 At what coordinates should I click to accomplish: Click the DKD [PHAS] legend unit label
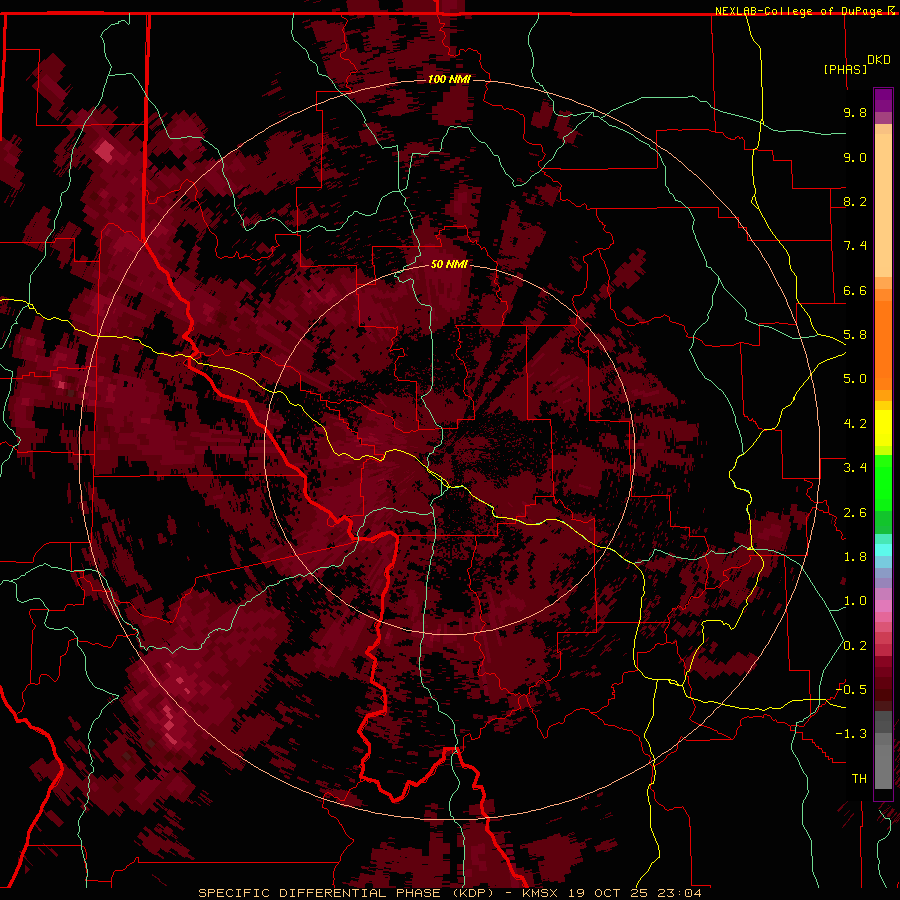click(x=856, y=64)
